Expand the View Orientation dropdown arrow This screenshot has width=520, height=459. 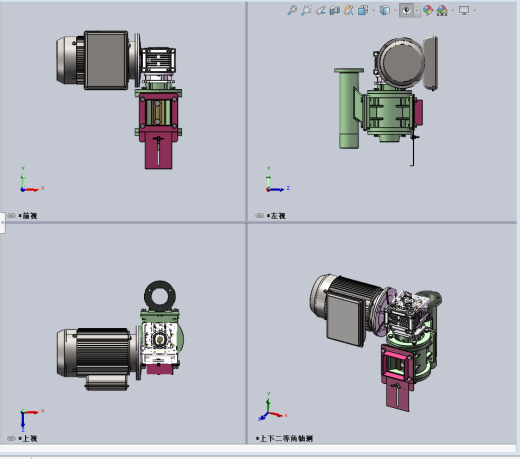pos(373,11)
